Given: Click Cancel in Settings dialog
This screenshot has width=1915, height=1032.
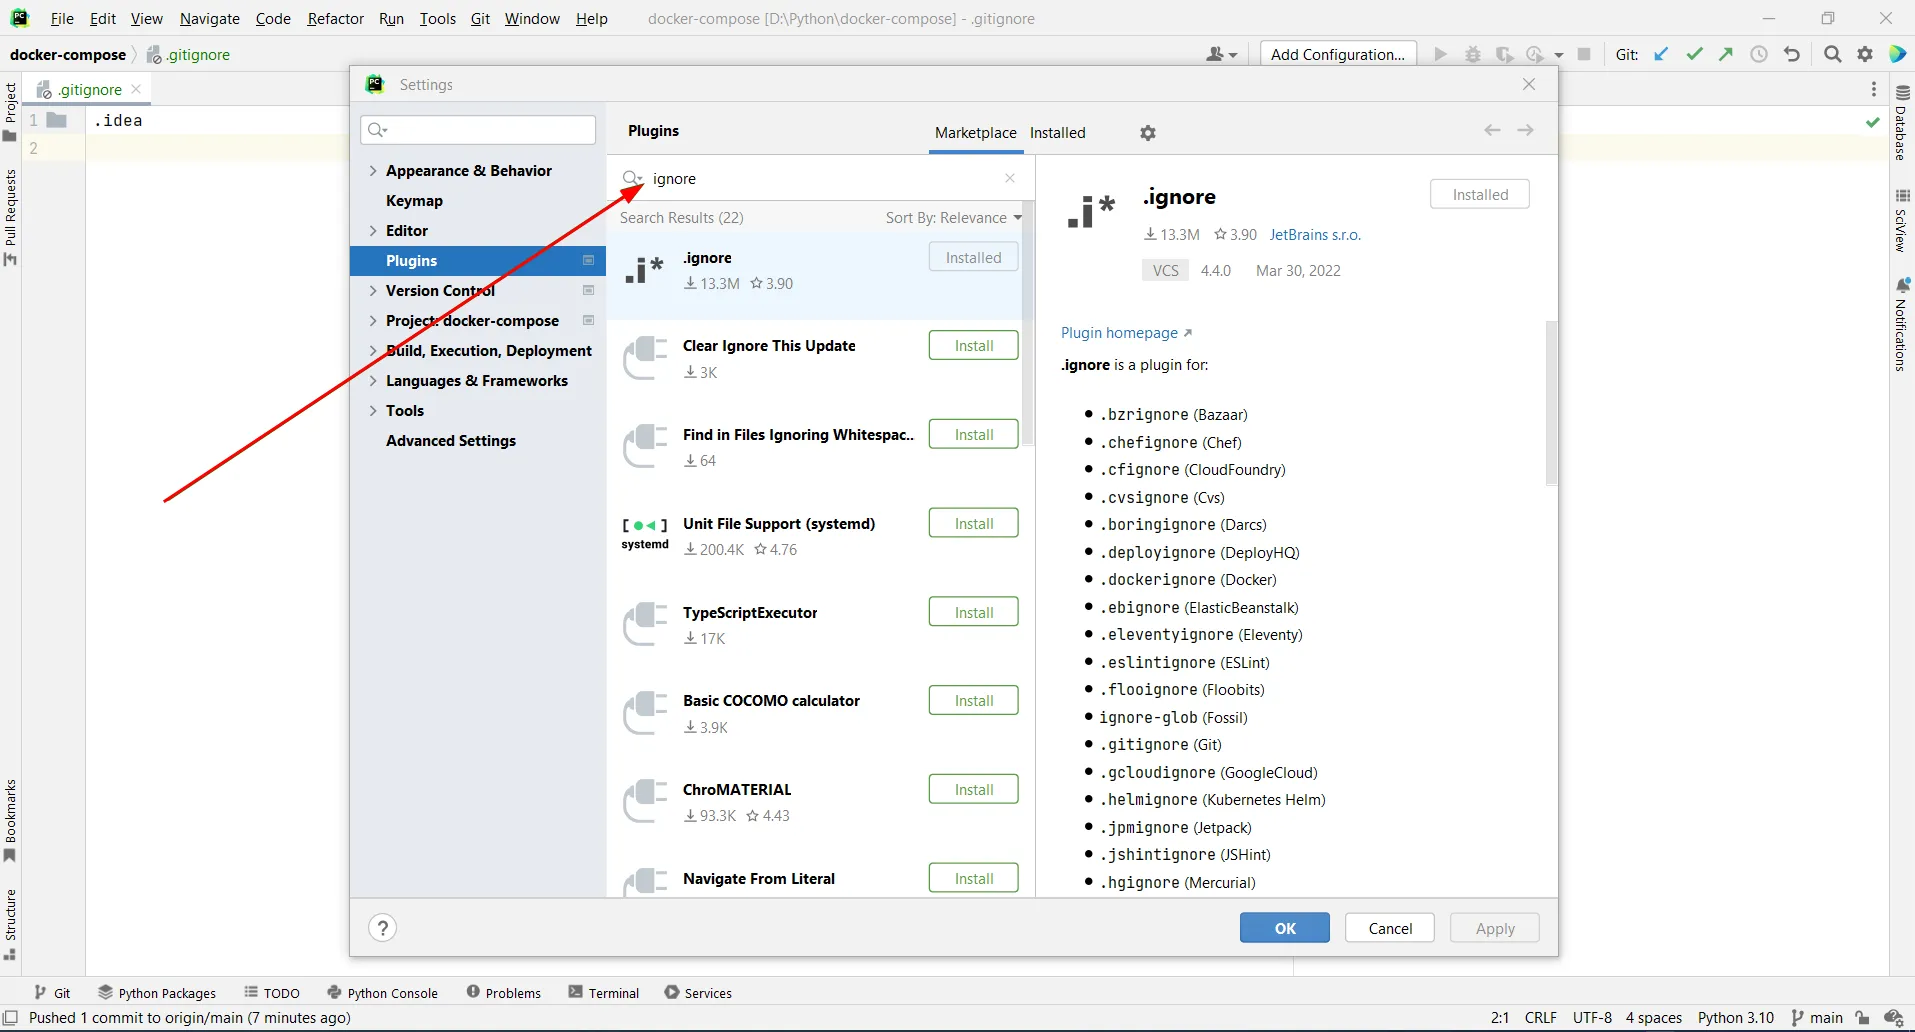Looking at the screenshot, I should [1390, 928].
